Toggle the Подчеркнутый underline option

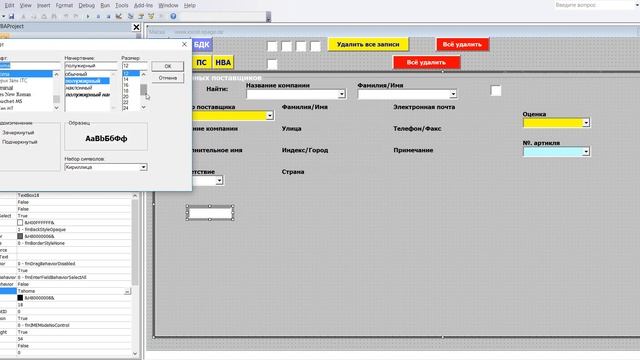pyautogui.click(x=19, y=142)
